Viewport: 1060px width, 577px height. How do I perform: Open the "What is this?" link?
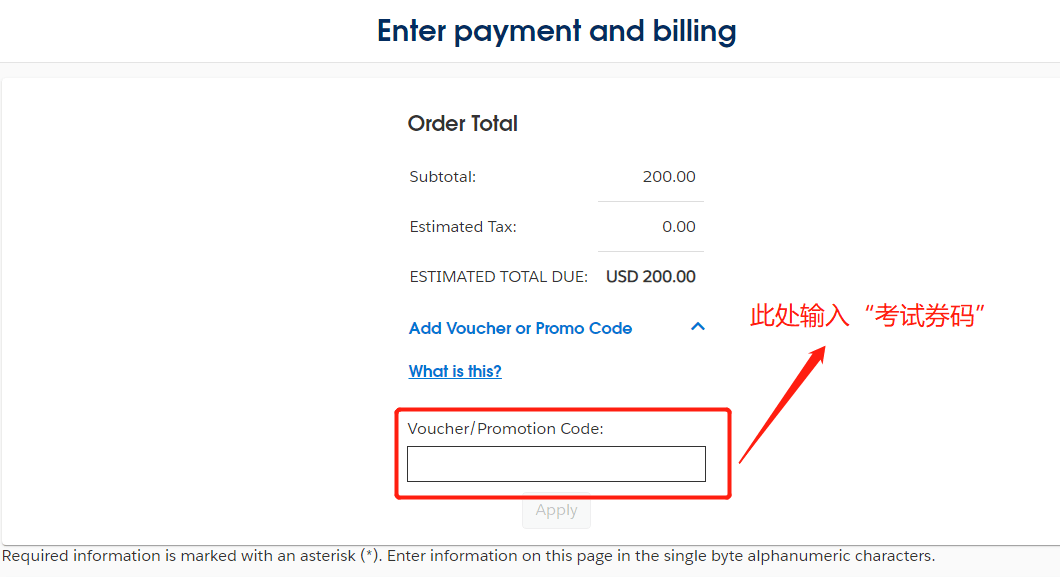(x=455, y=371)
